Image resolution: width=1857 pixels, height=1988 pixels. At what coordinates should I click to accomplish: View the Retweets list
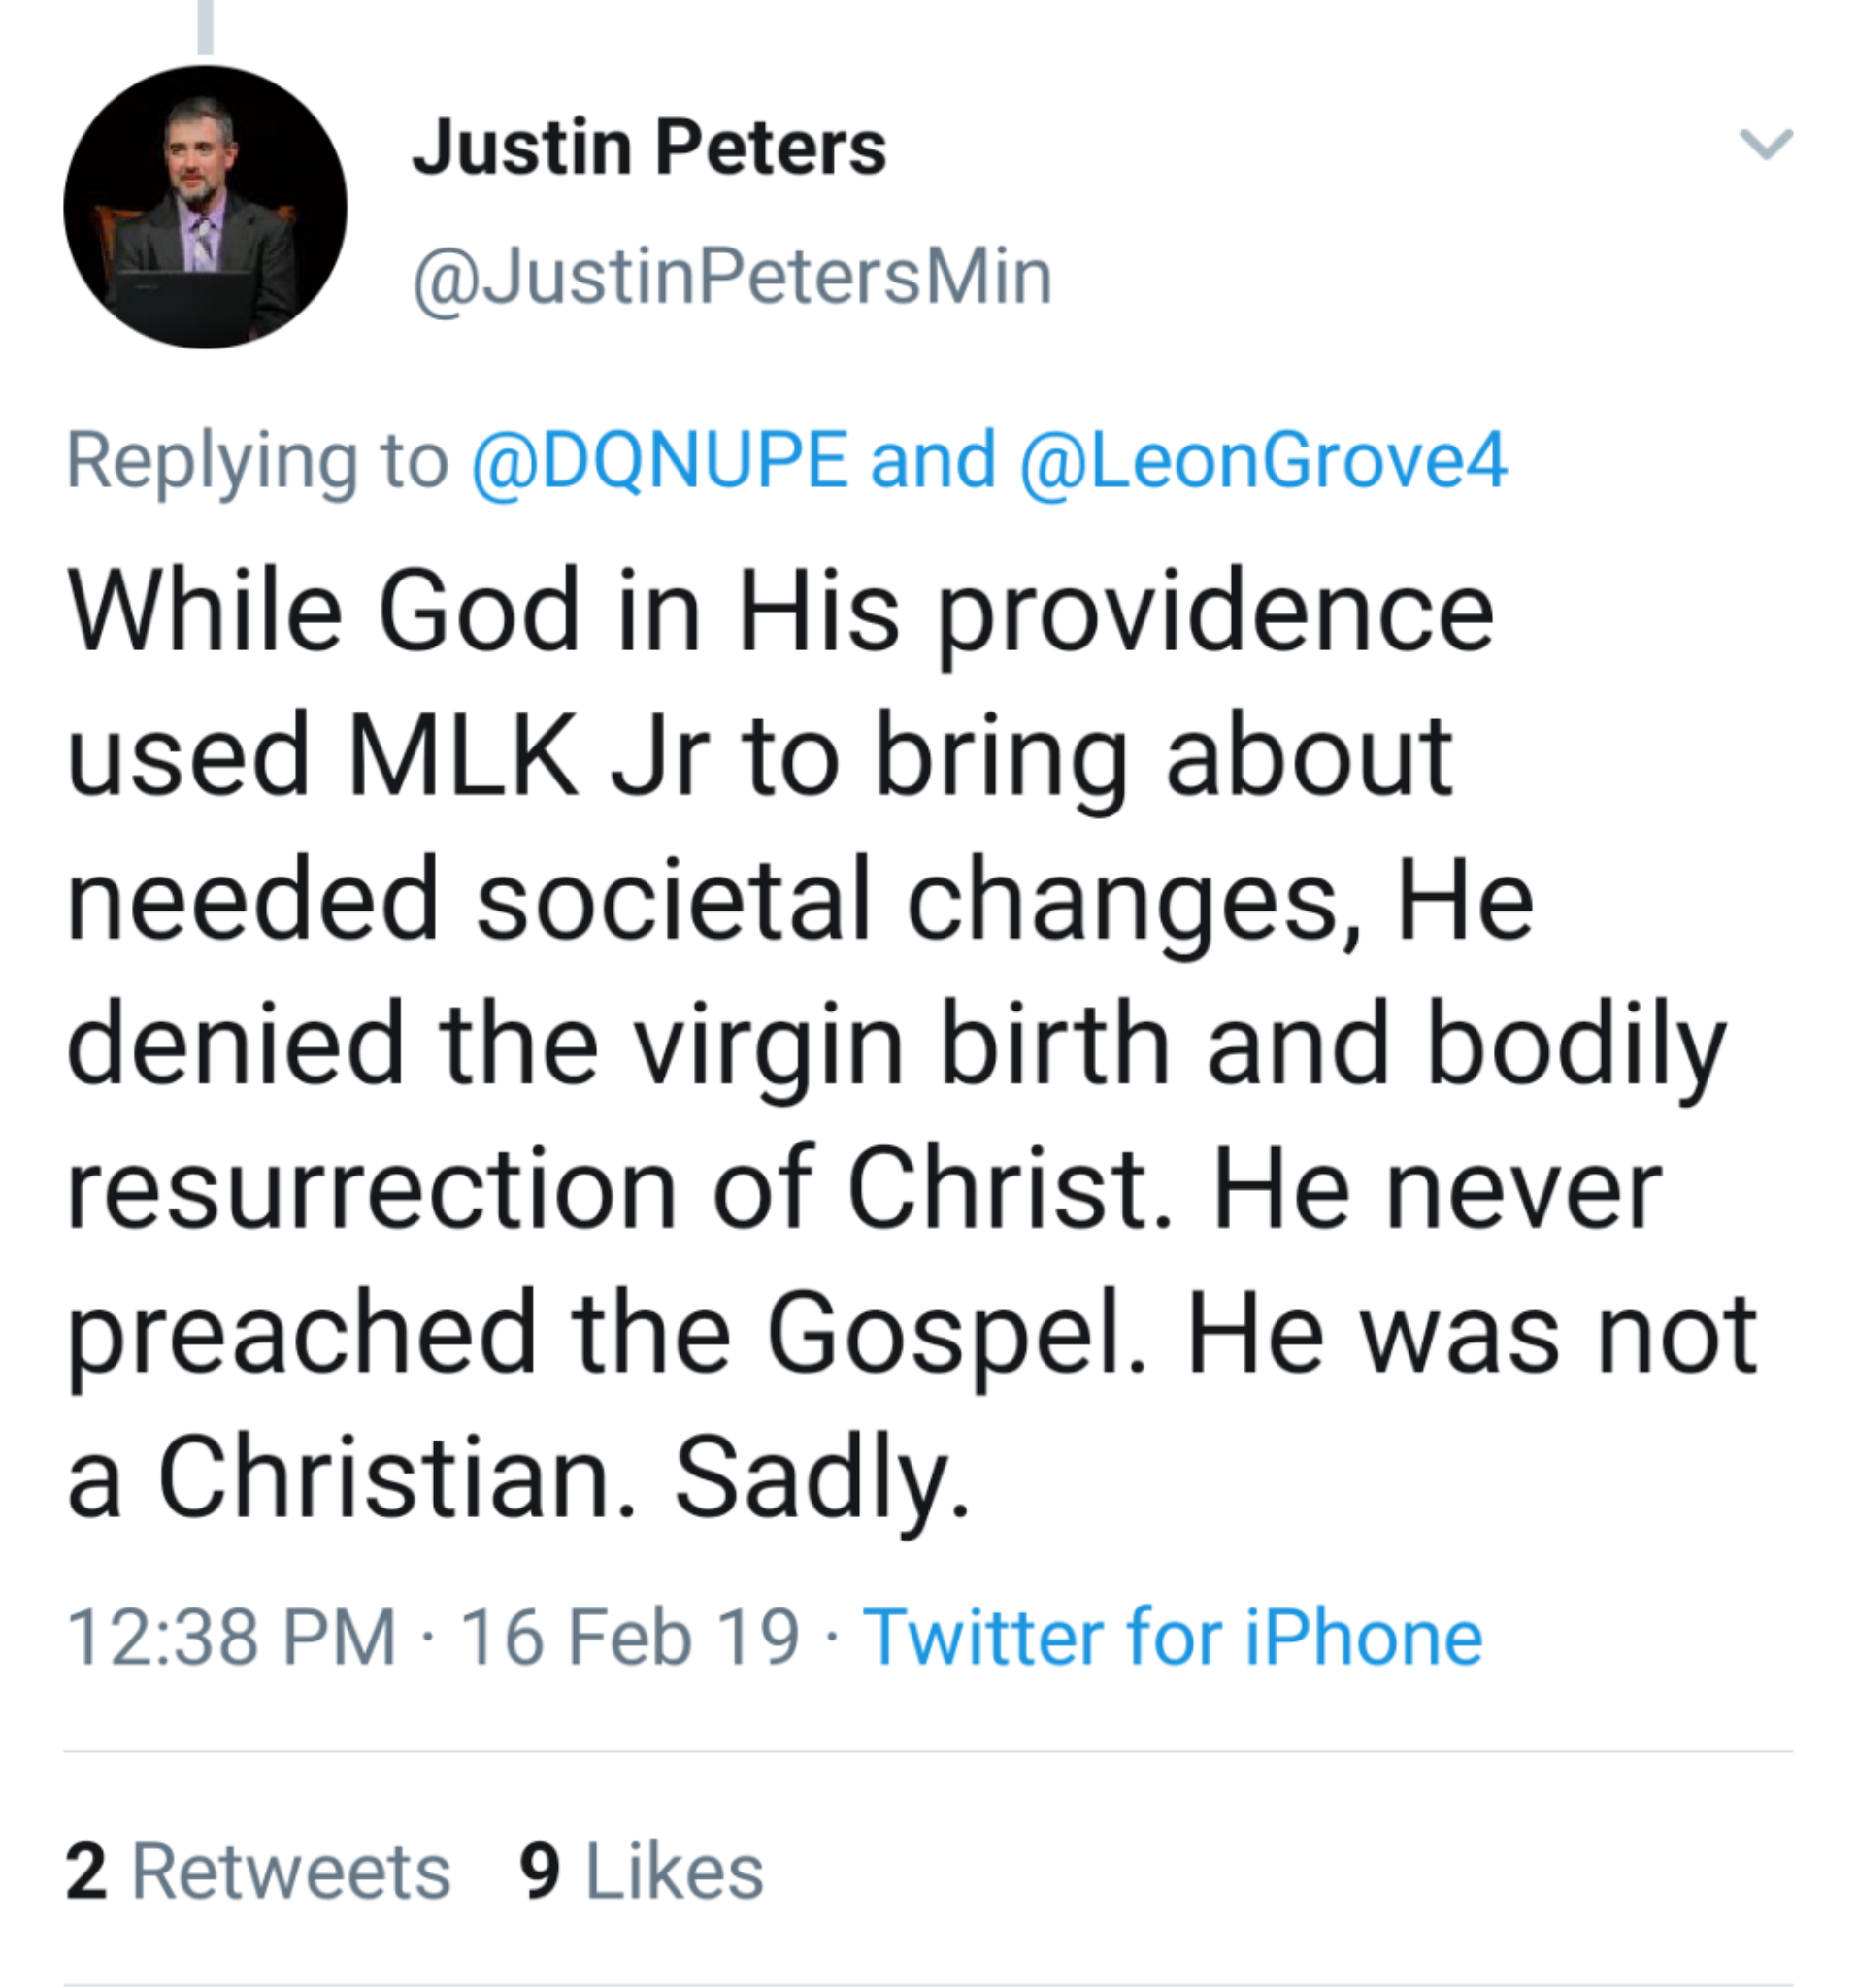click(290, 1871)
